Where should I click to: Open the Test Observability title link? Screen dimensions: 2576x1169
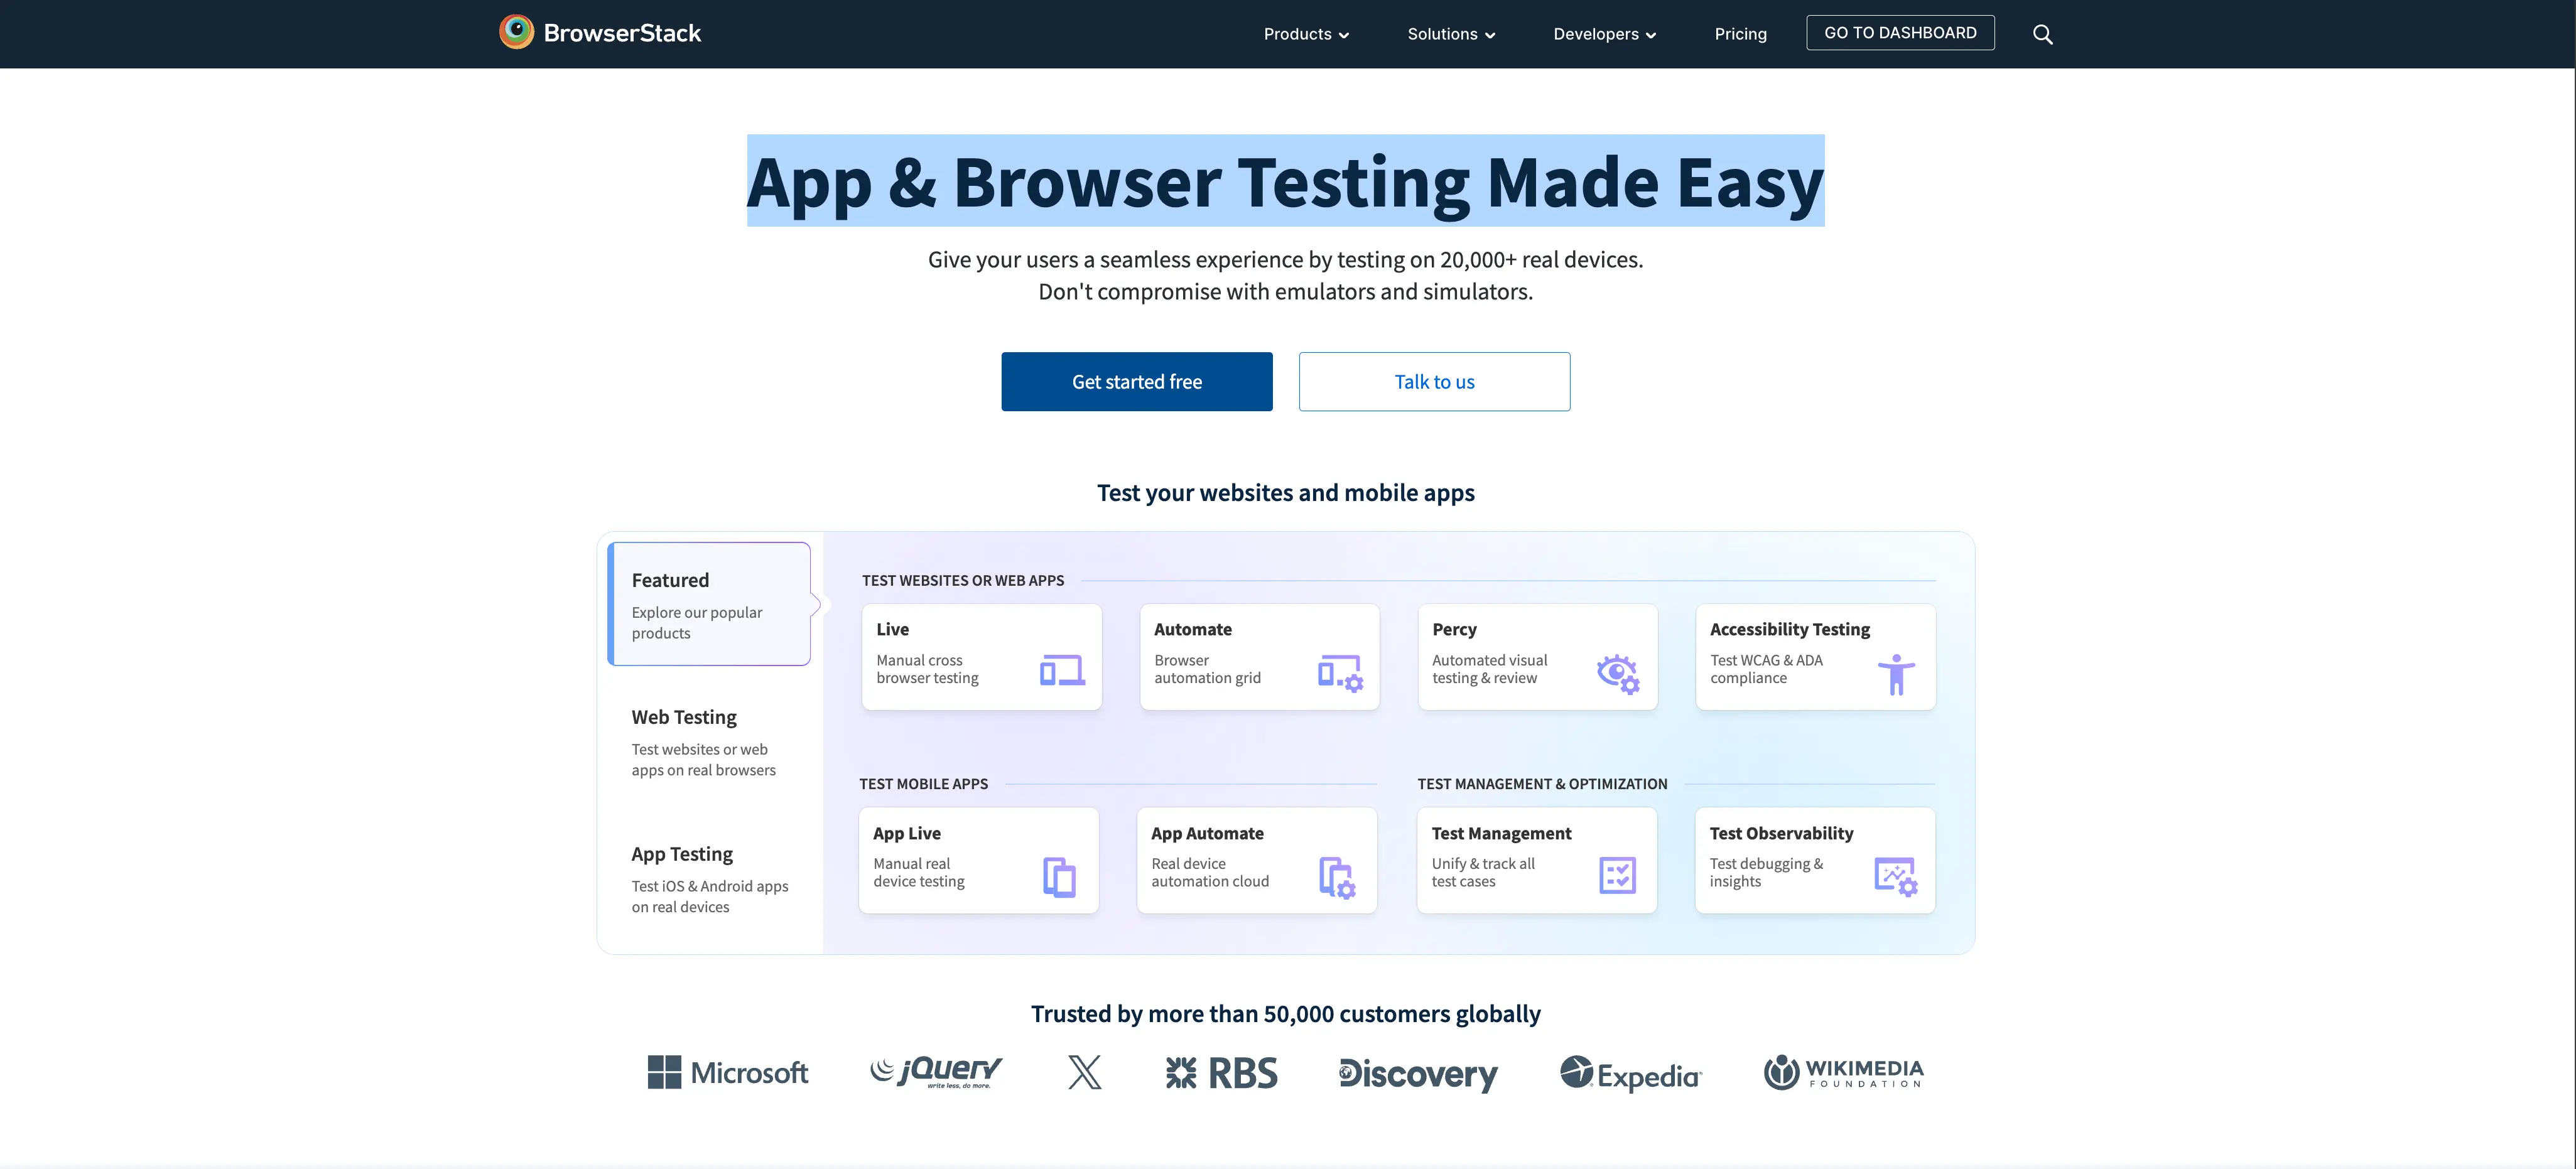click(x=1781, y=833)
